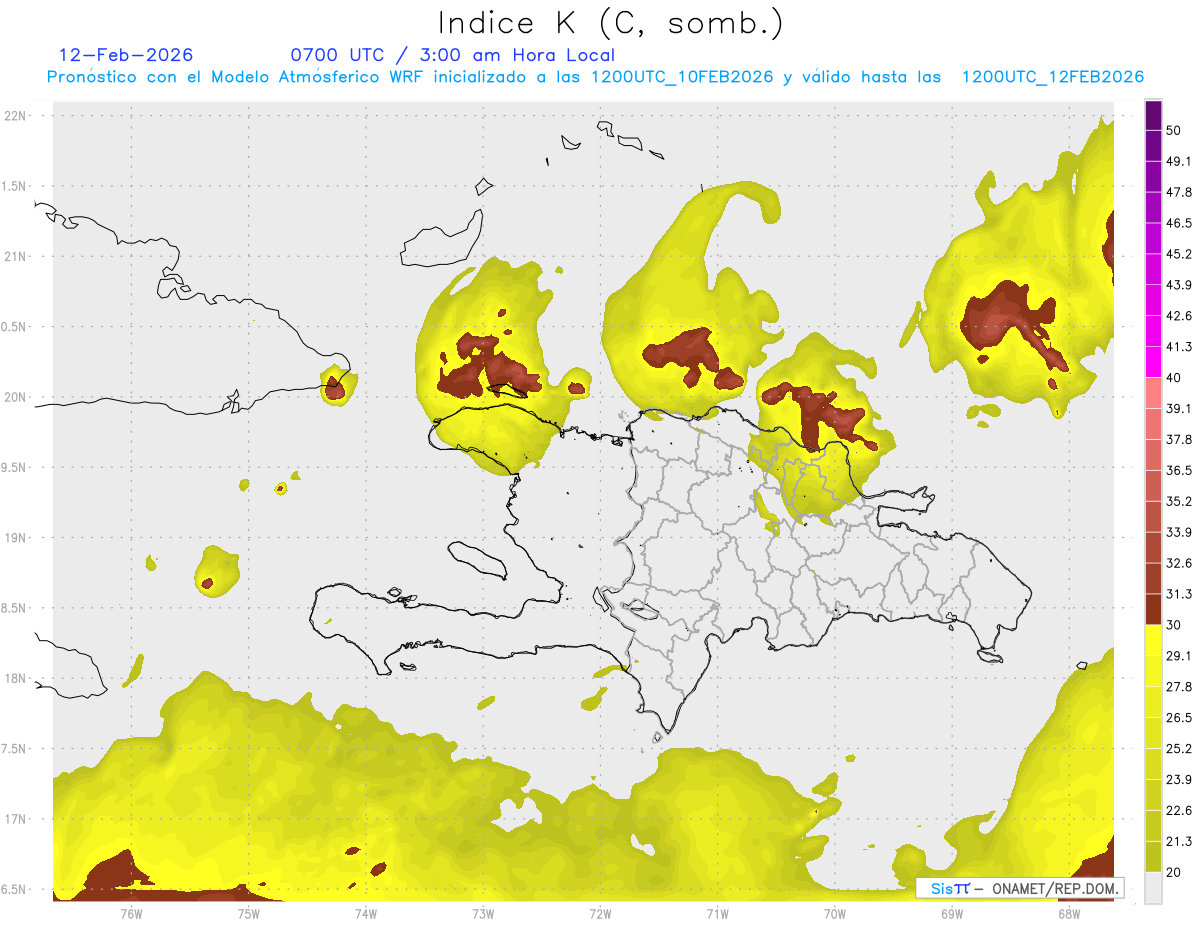Click colorbar value '27.8'

(1179, 687)
